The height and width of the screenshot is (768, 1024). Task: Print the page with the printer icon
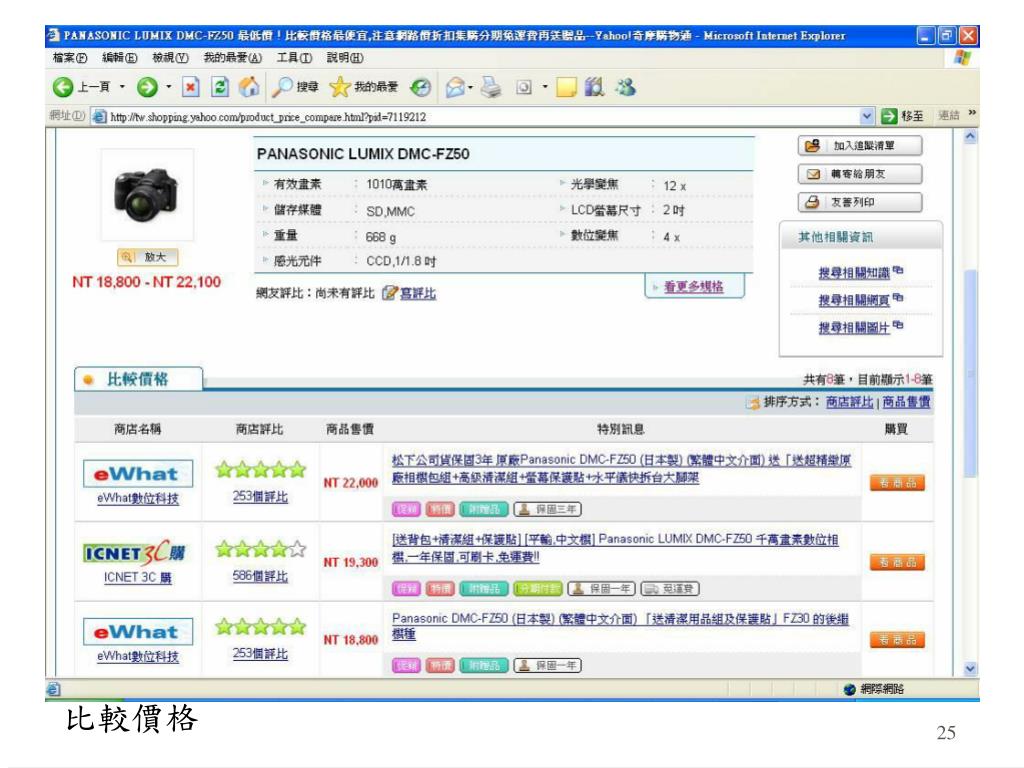[x=491, y=87]
